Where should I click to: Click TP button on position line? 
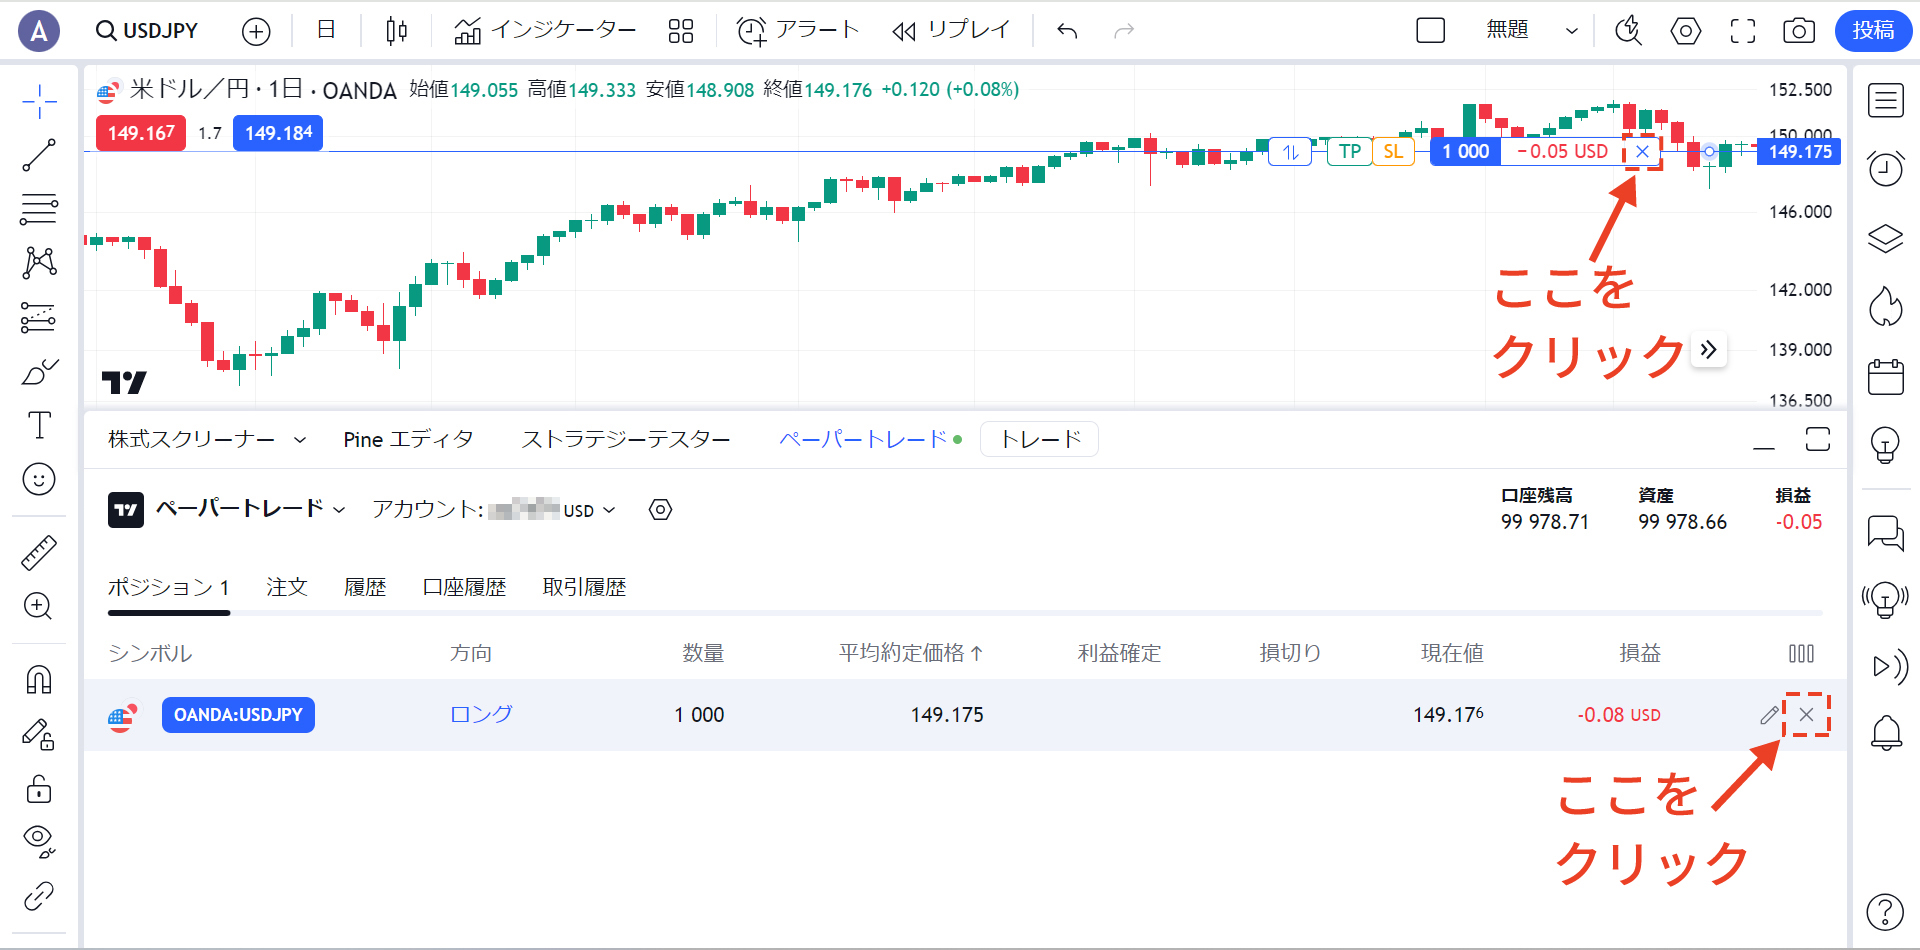(x=1350, y=152)
